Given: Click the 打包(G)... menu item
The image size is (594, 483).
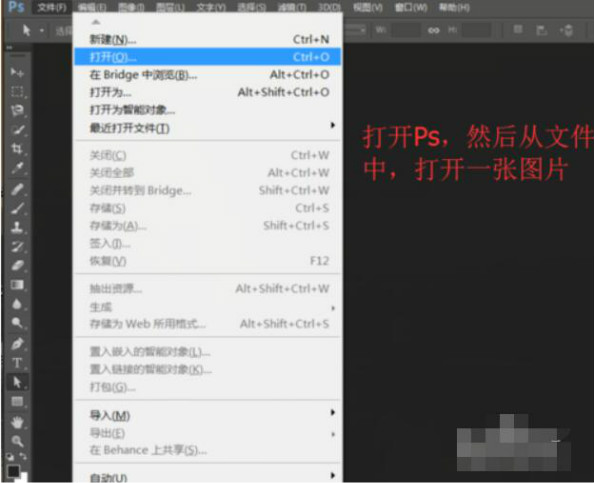Looking at the screenshot, I should point(208,387).
